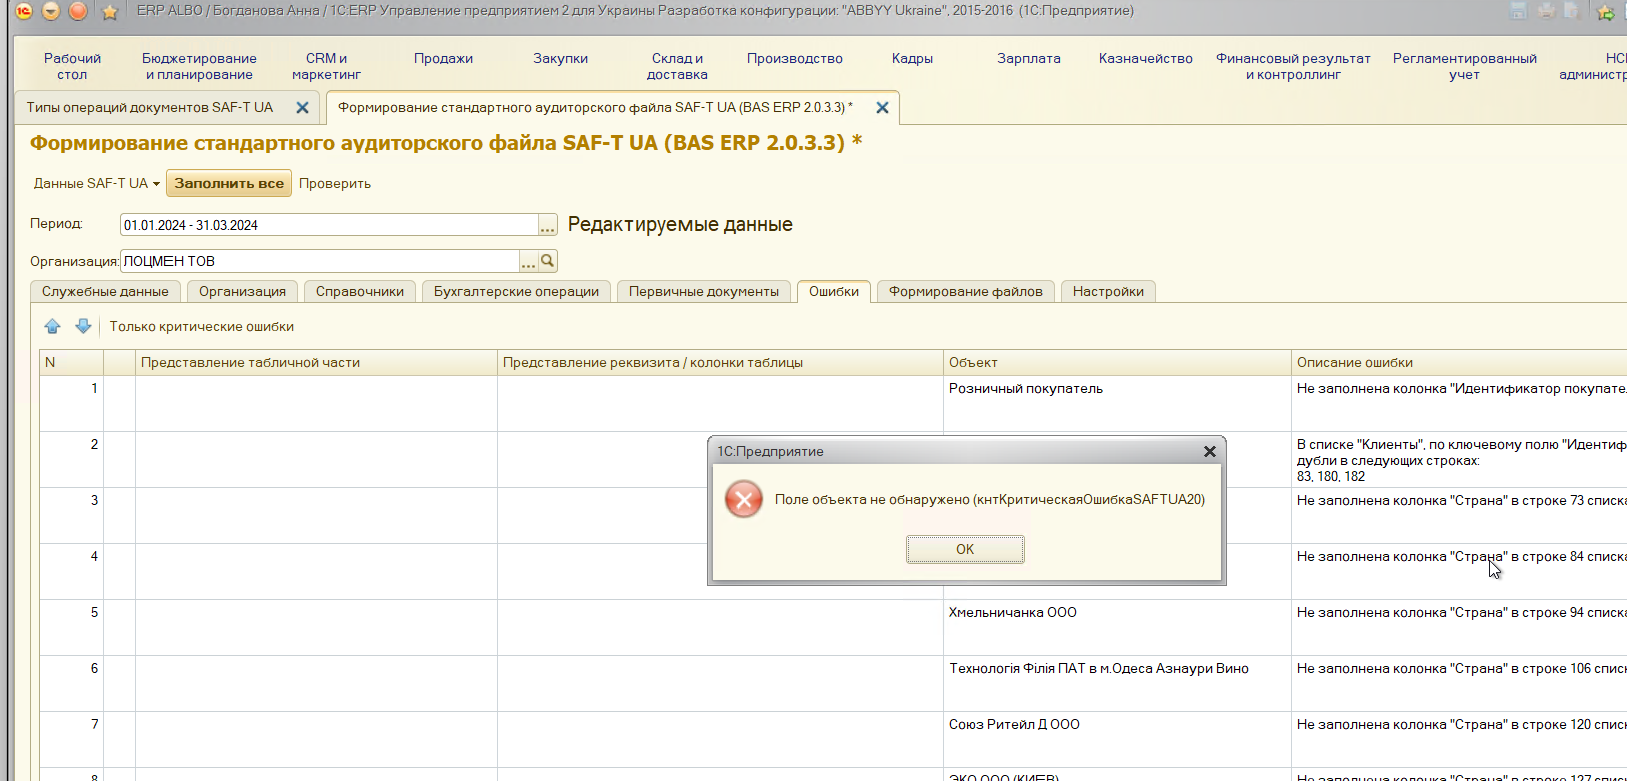This screenshot has height=781, width=1627.
Task: Move row up with blue up arrow
Action: click(x=53, y=326)
